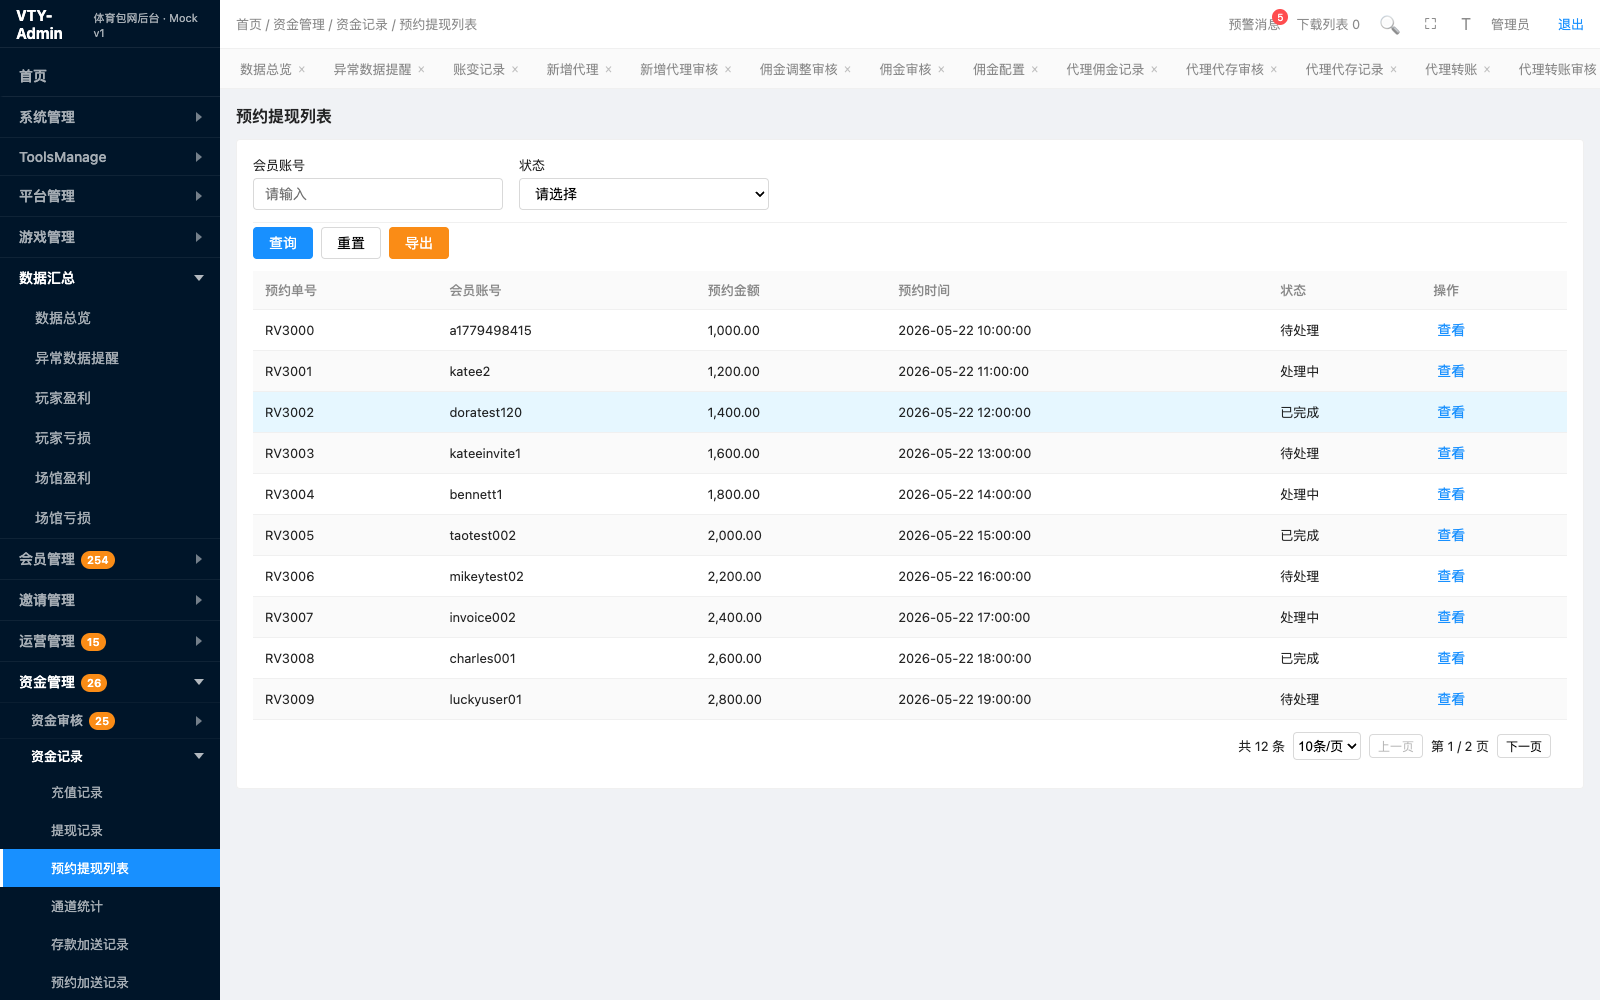Click 首页 in the breadcrumb
Screen dimensions: 1600x1000
point(249,25)
